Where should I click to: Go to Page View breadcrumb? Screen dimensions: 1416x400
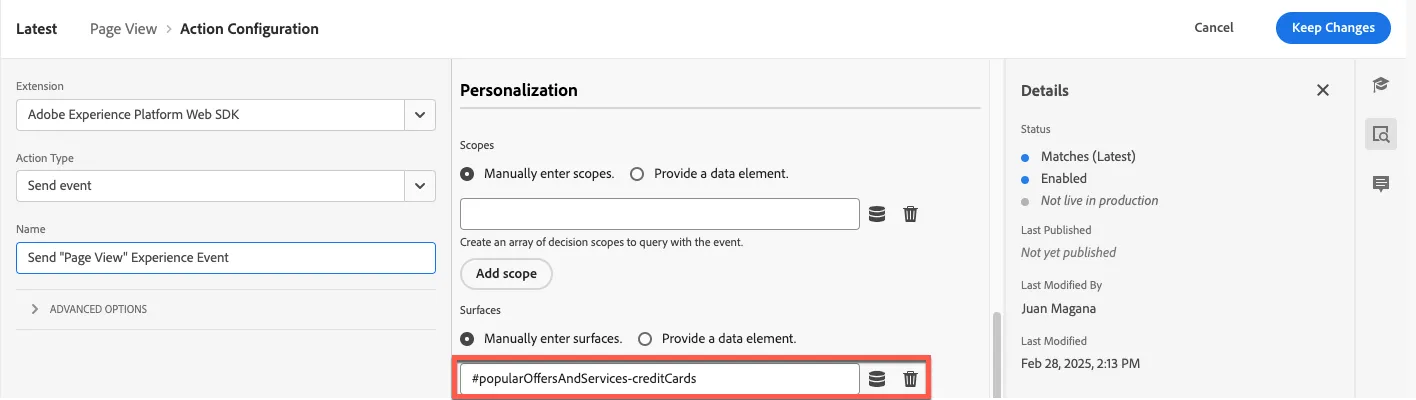pyautogui.click(x=123, y=29)
